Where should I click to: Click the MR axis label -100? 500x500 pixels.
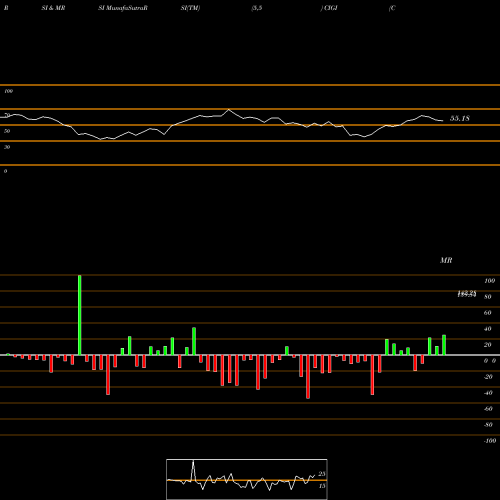[489, 441]
